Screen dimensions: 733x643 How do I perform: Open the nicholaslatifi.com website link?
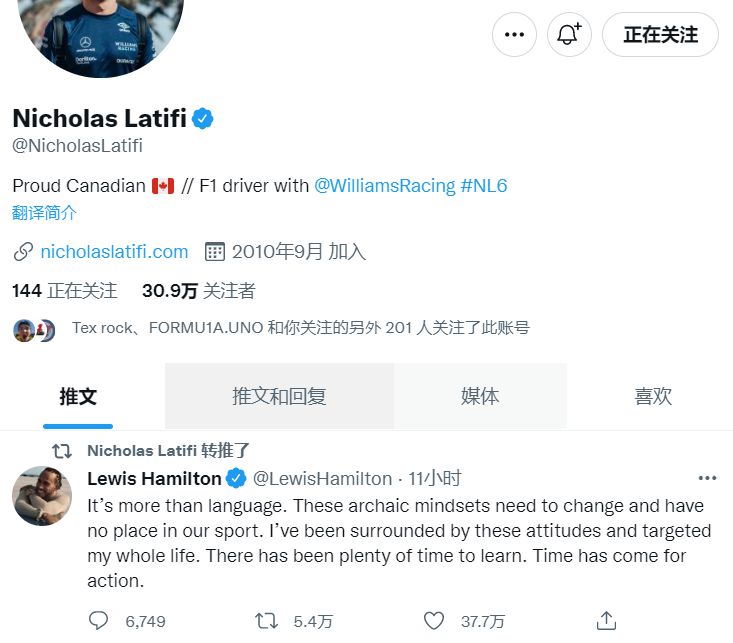point(114,252)
